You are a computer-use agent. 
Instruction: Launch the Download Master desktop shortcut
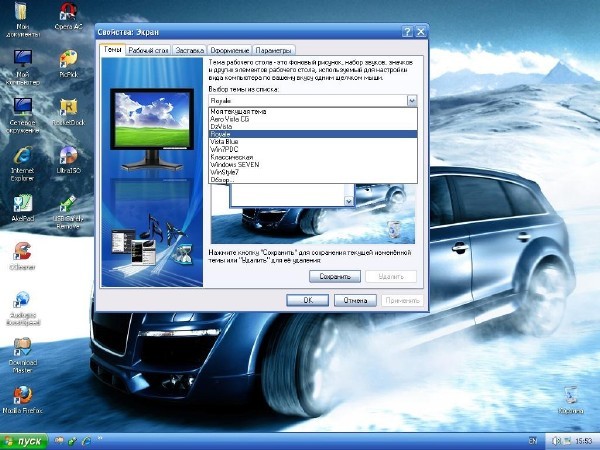click(x=23, y=355)
